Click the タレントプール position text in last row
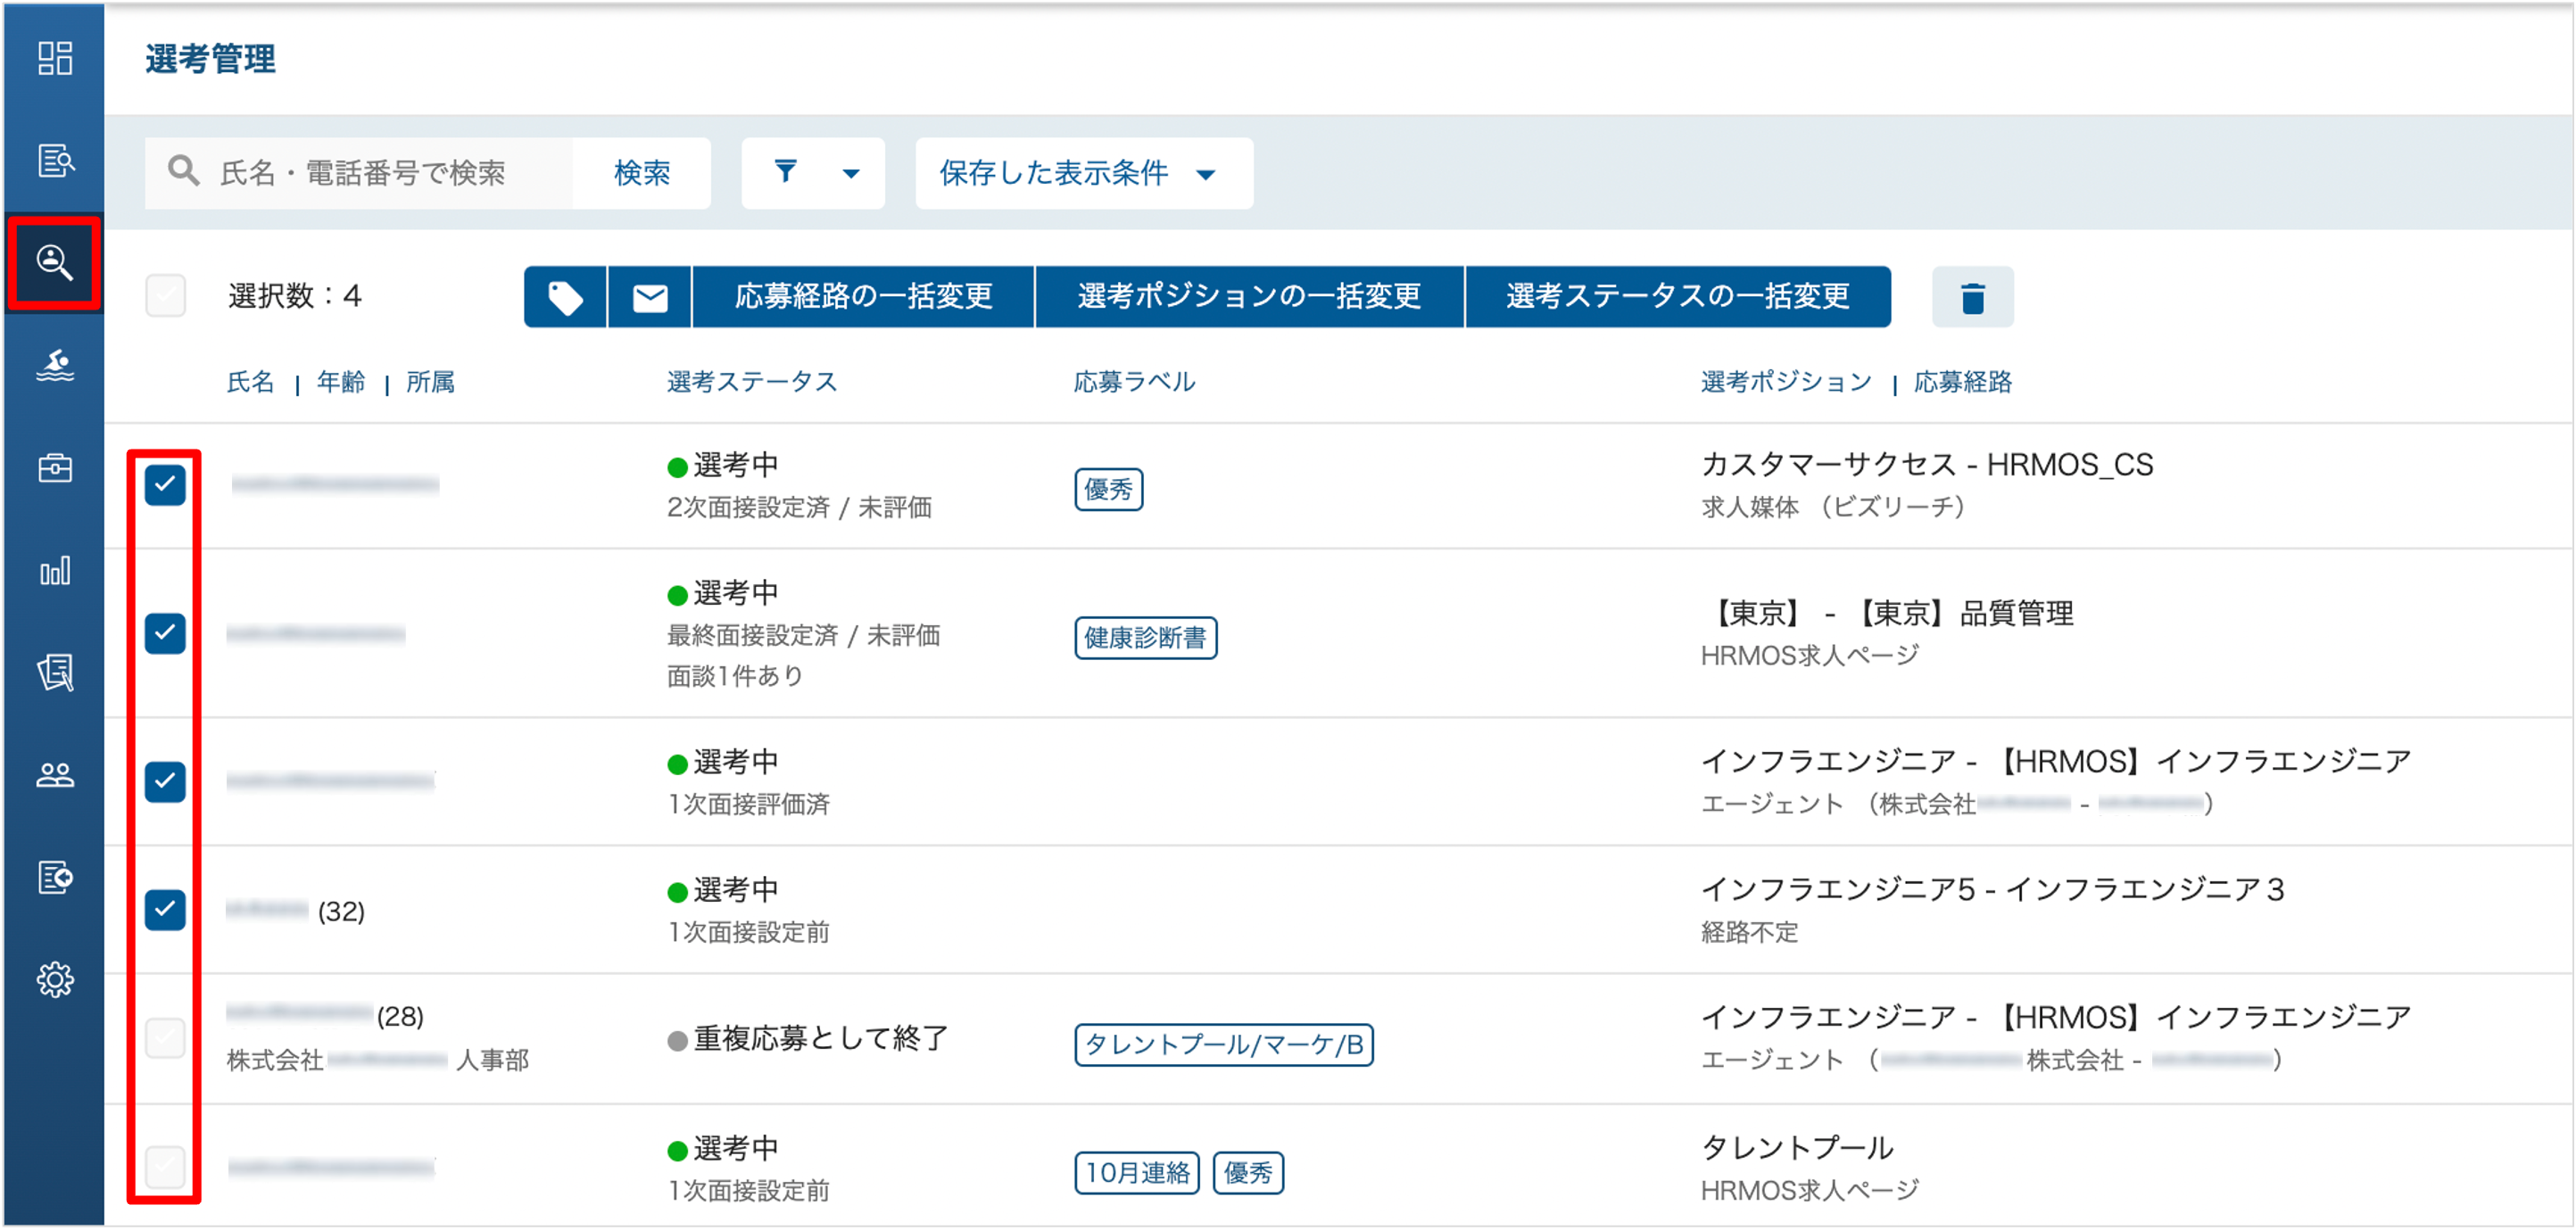The width and height of the screenshot is (2576, 1230). point(1797,1148)
